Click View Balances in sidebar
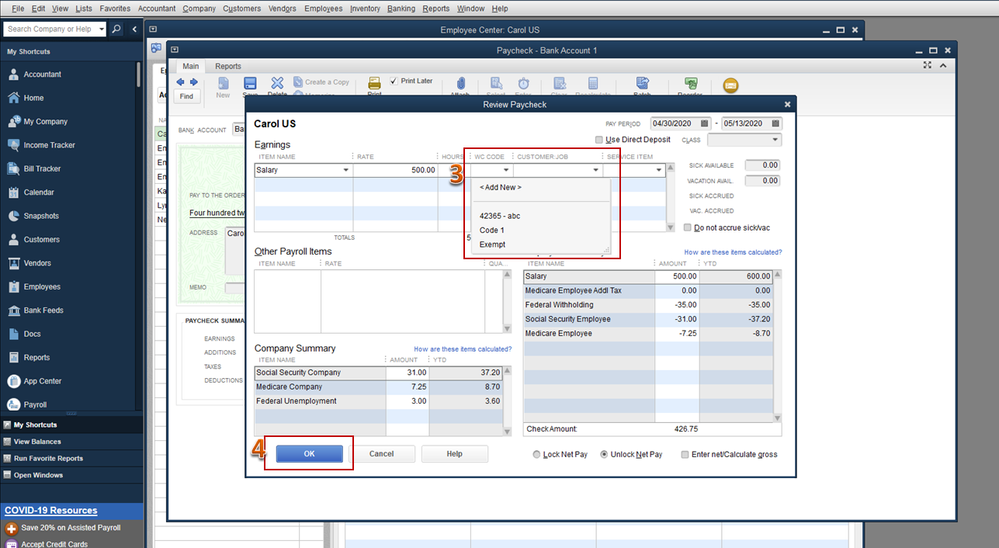The height and width of the screenshot is (548, 999). [38, 442]
